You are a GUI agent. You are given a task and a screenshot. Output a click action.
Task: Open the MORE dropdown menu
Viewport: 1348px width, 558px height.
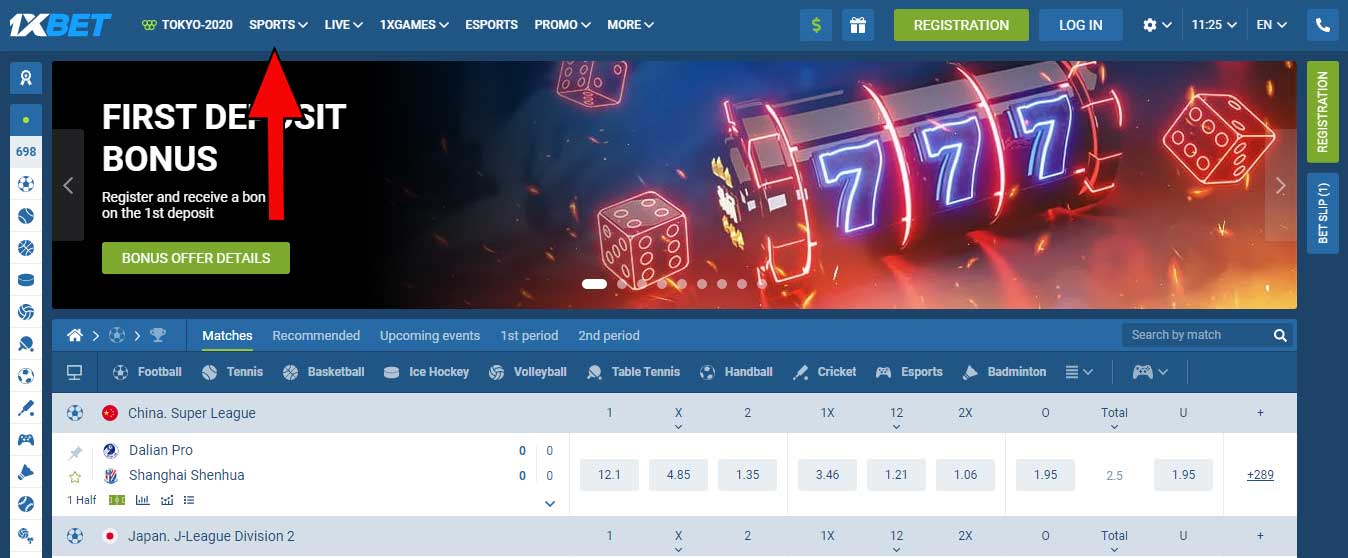[630, 25]
